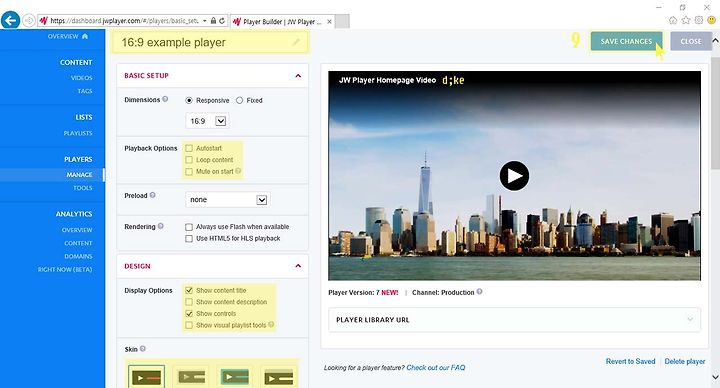Open the browser Tools gear icon

point(699,20)
